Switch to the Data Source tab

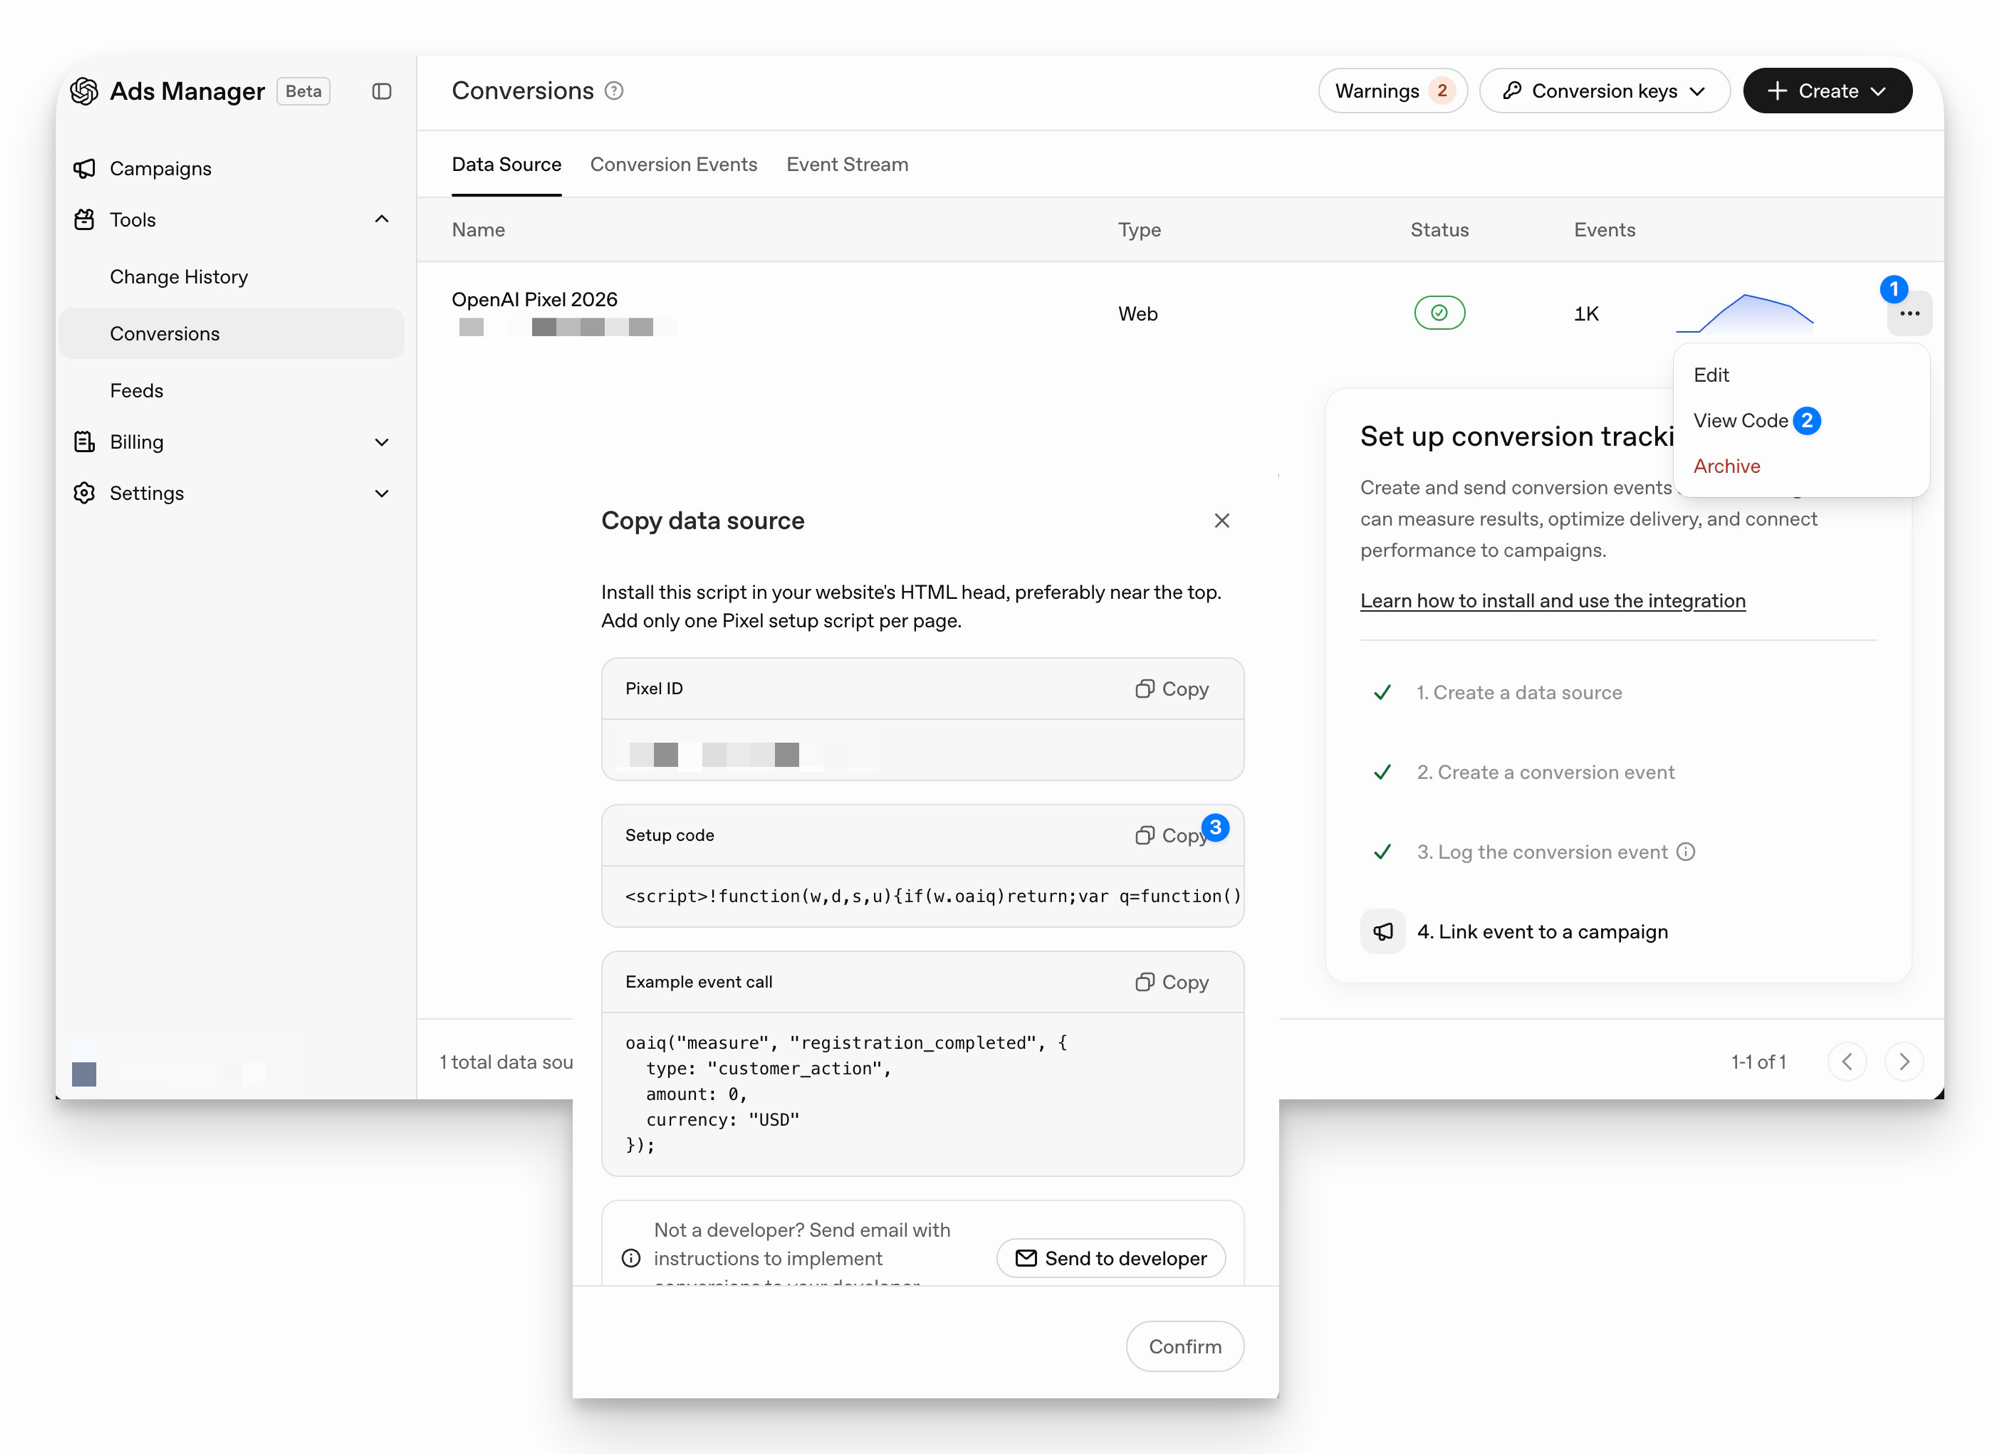click(x=506, y=164)
